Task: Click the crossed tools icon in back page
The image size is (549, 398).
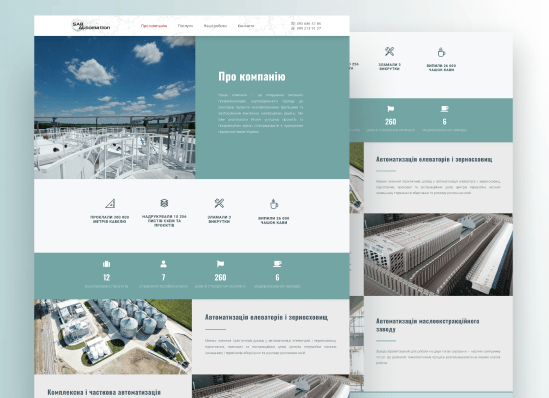Action: (x=389, y=51)
